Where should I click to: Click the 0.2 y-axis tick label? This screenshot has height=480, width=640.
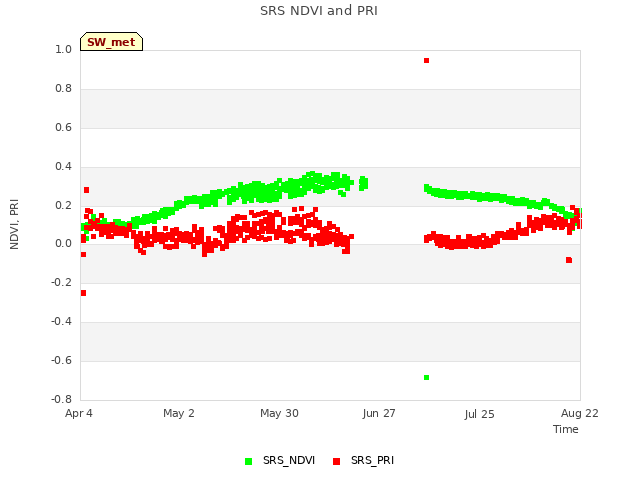click(63, 205)
